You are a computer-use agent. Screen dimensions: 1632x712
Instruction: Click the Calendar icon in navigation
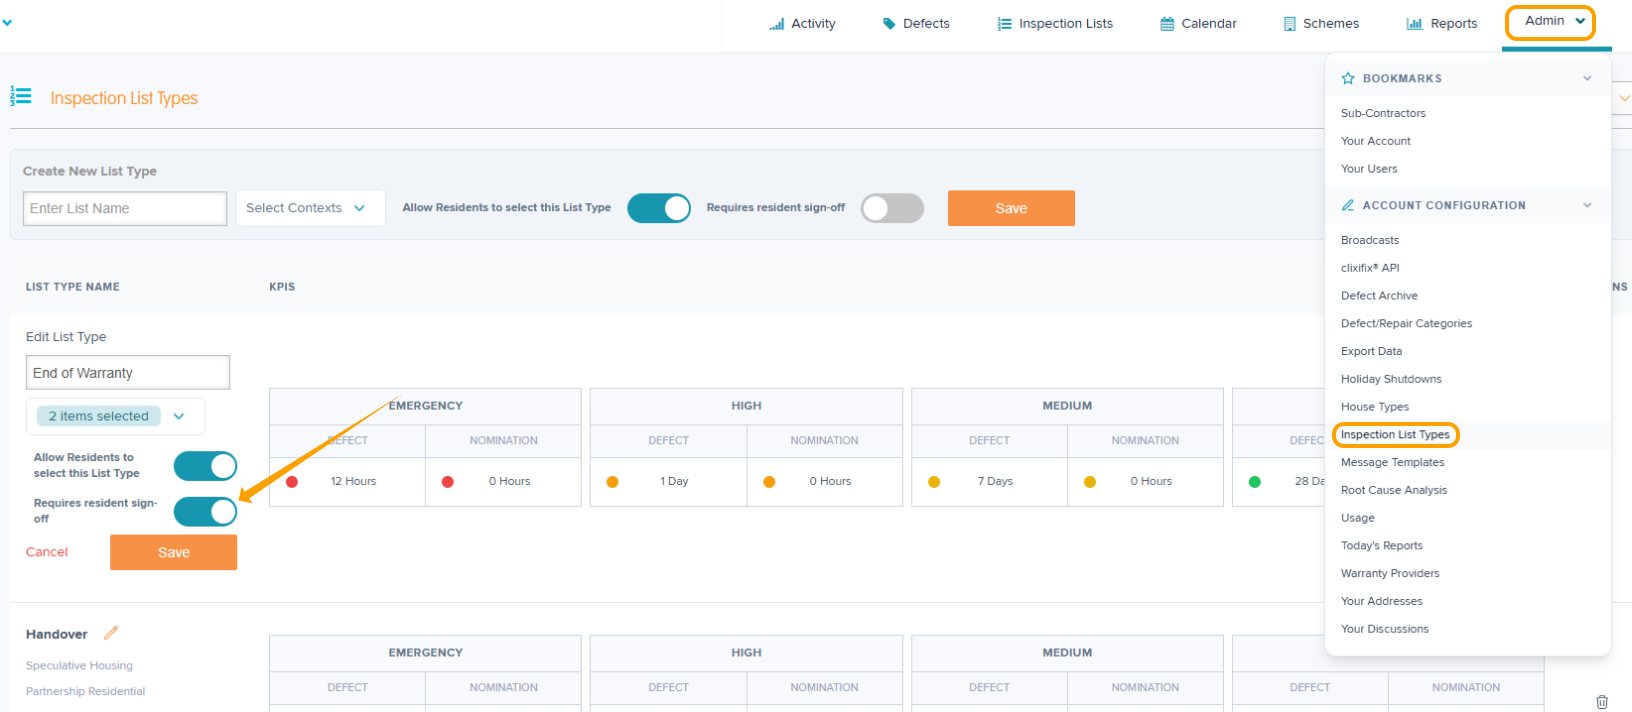tap(1167, 24)
